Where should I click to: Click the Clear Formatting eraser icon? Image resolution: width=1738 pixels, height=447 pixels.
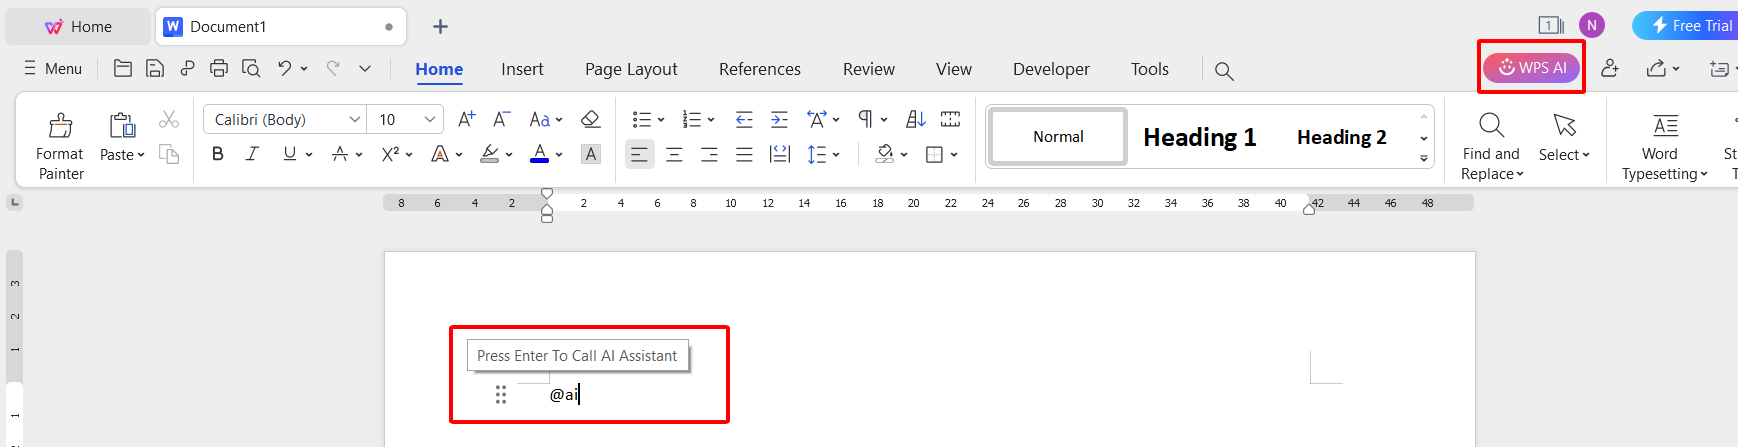coord(590,119)
